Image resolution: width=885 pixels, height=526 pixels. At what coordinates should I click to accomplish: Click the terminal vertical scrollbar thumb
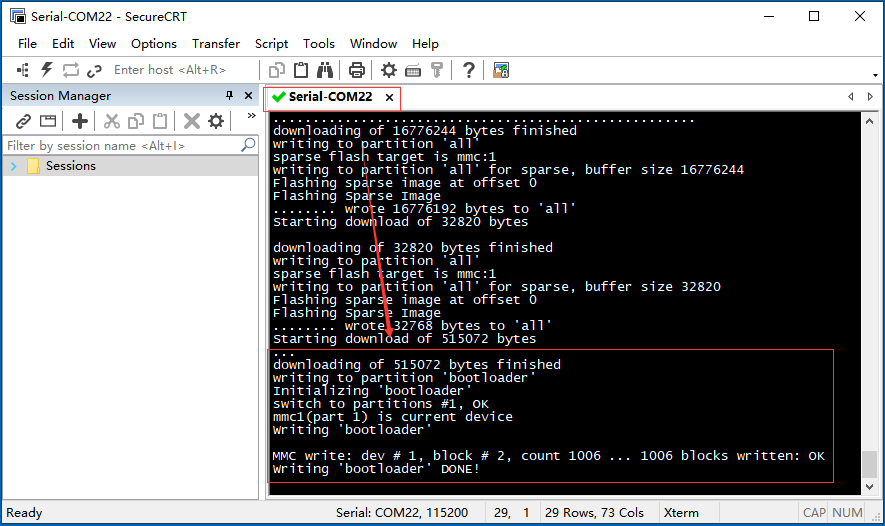pyautogui.click(x=869, y=464)
